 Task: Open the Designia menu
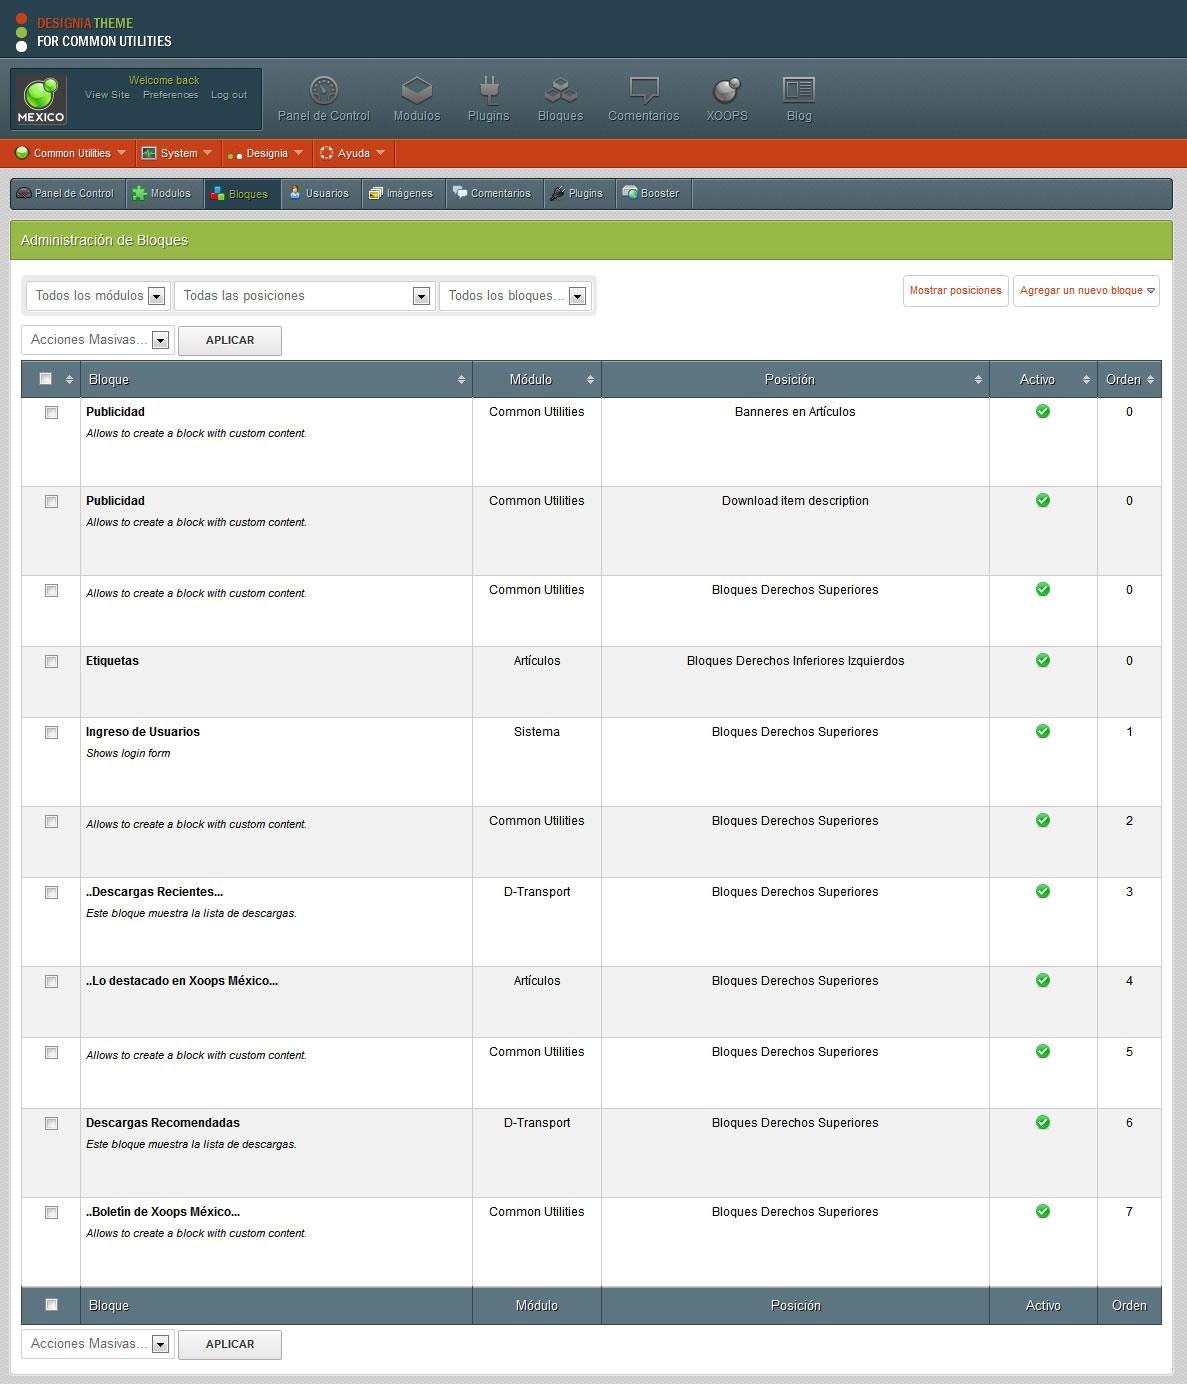point(264,153)
